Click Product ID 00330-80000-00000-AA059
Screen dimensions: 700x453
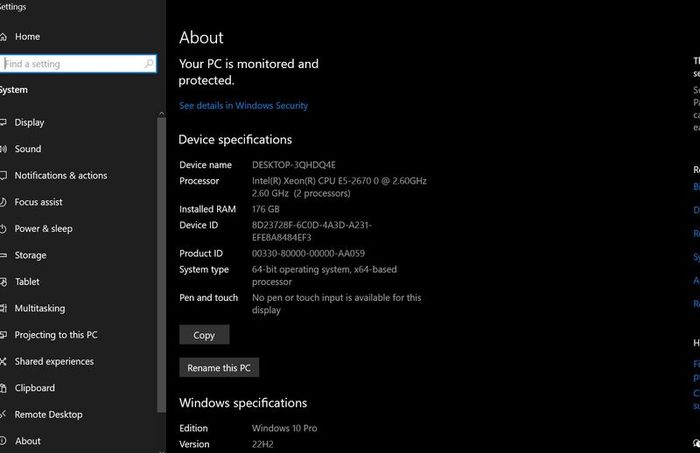pyautogui.click(x=308, y=254)
